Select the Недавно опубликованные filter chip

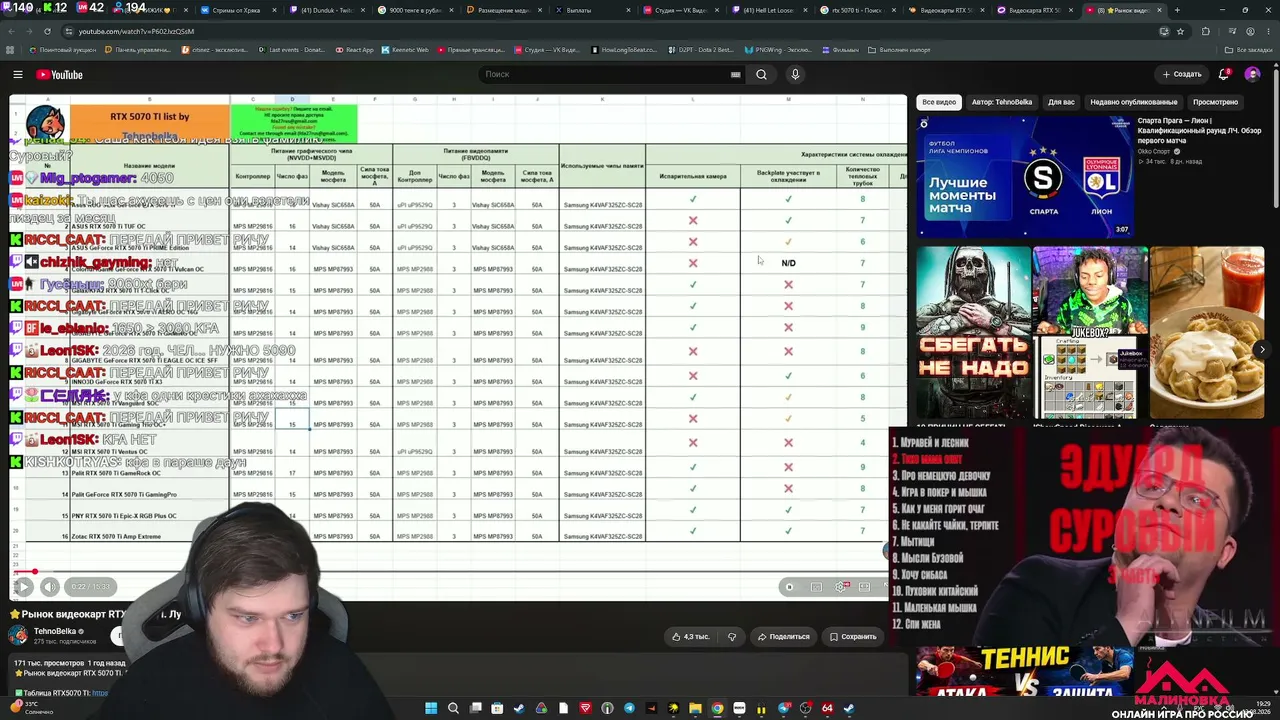coord(1134,102)
